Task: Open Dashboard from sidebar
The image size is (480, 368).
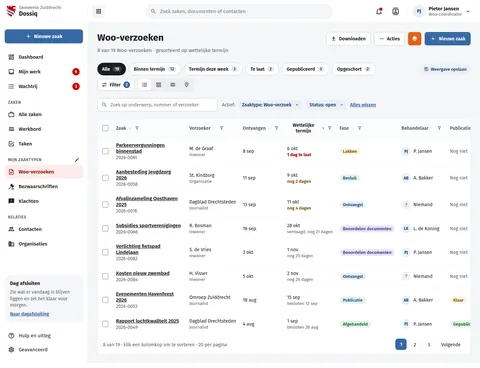Action: (44, 57)
